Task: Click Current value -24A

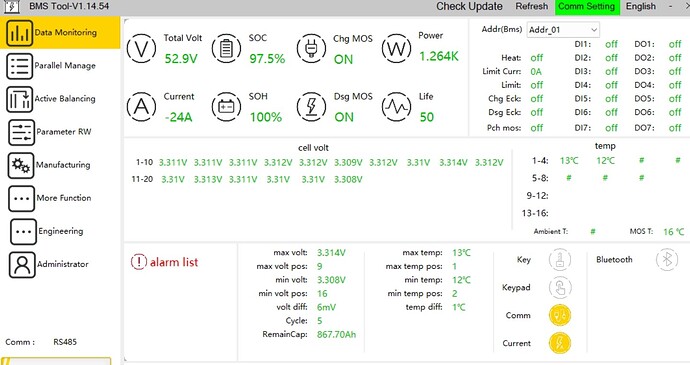Action: [178, 117]
